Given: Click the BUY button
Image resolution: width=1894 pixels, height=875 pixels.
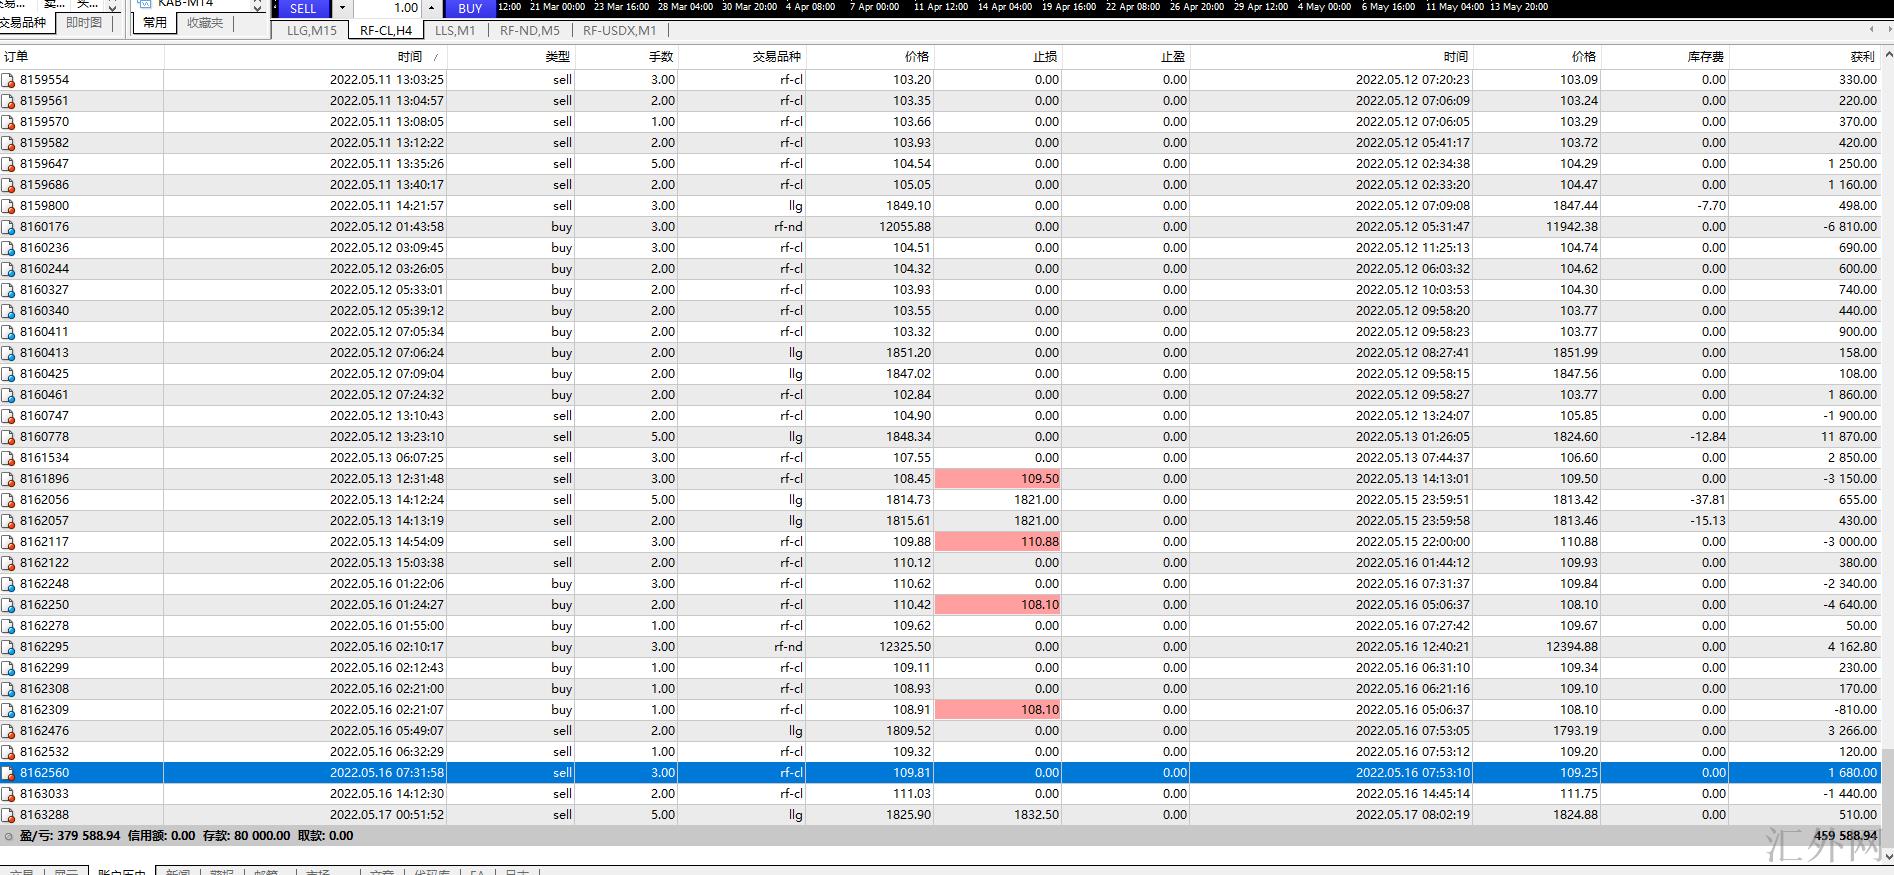Looking at the screenshot, I should (x=470, y=8).
